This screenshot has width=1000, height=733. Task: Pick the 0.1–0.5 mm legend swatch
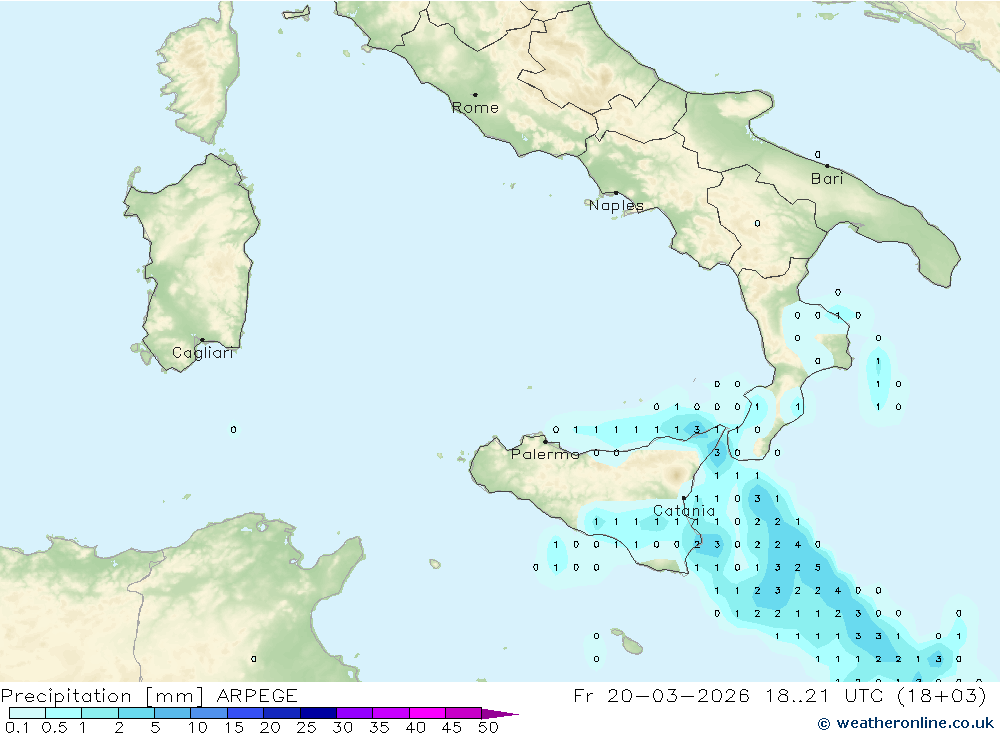click(27, 713)
